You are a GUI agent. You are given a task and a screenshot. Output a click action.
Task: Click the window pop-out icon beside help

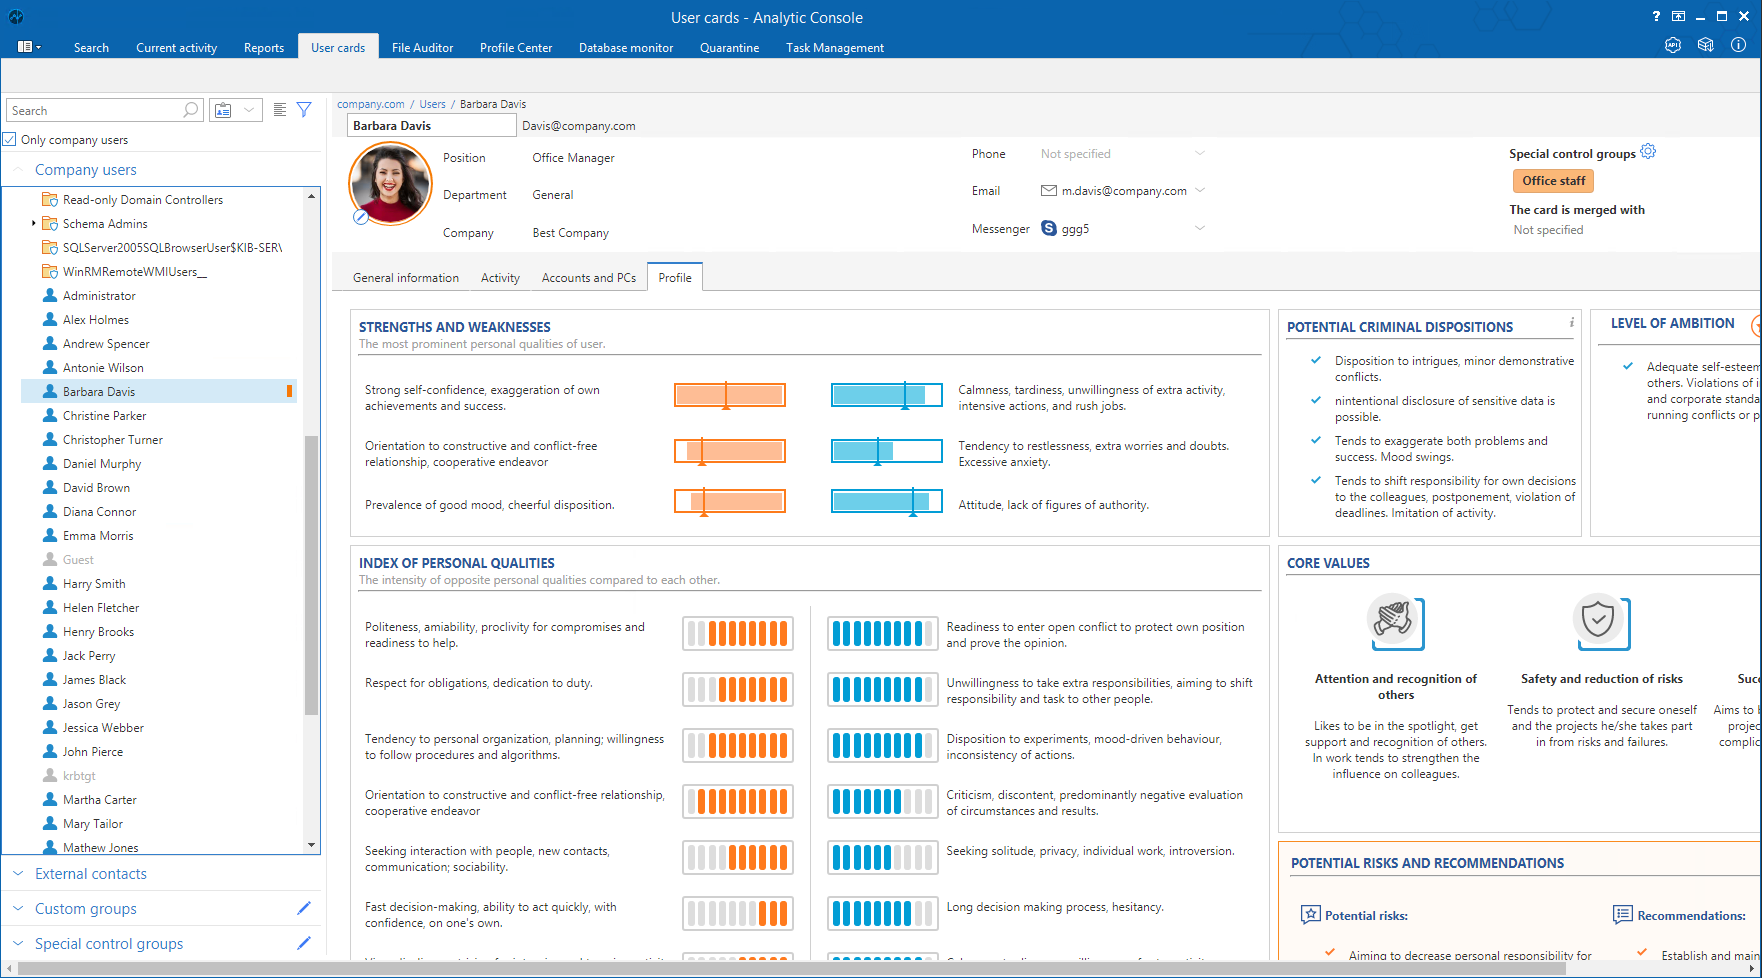click(x=1679, y=16)
